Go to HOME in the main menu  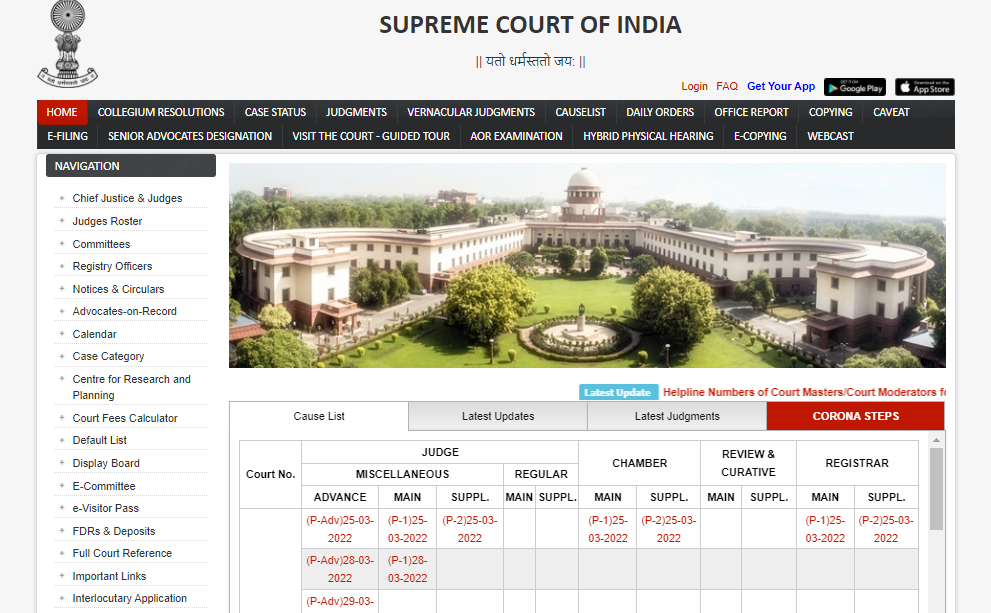(x=62, y=112)
